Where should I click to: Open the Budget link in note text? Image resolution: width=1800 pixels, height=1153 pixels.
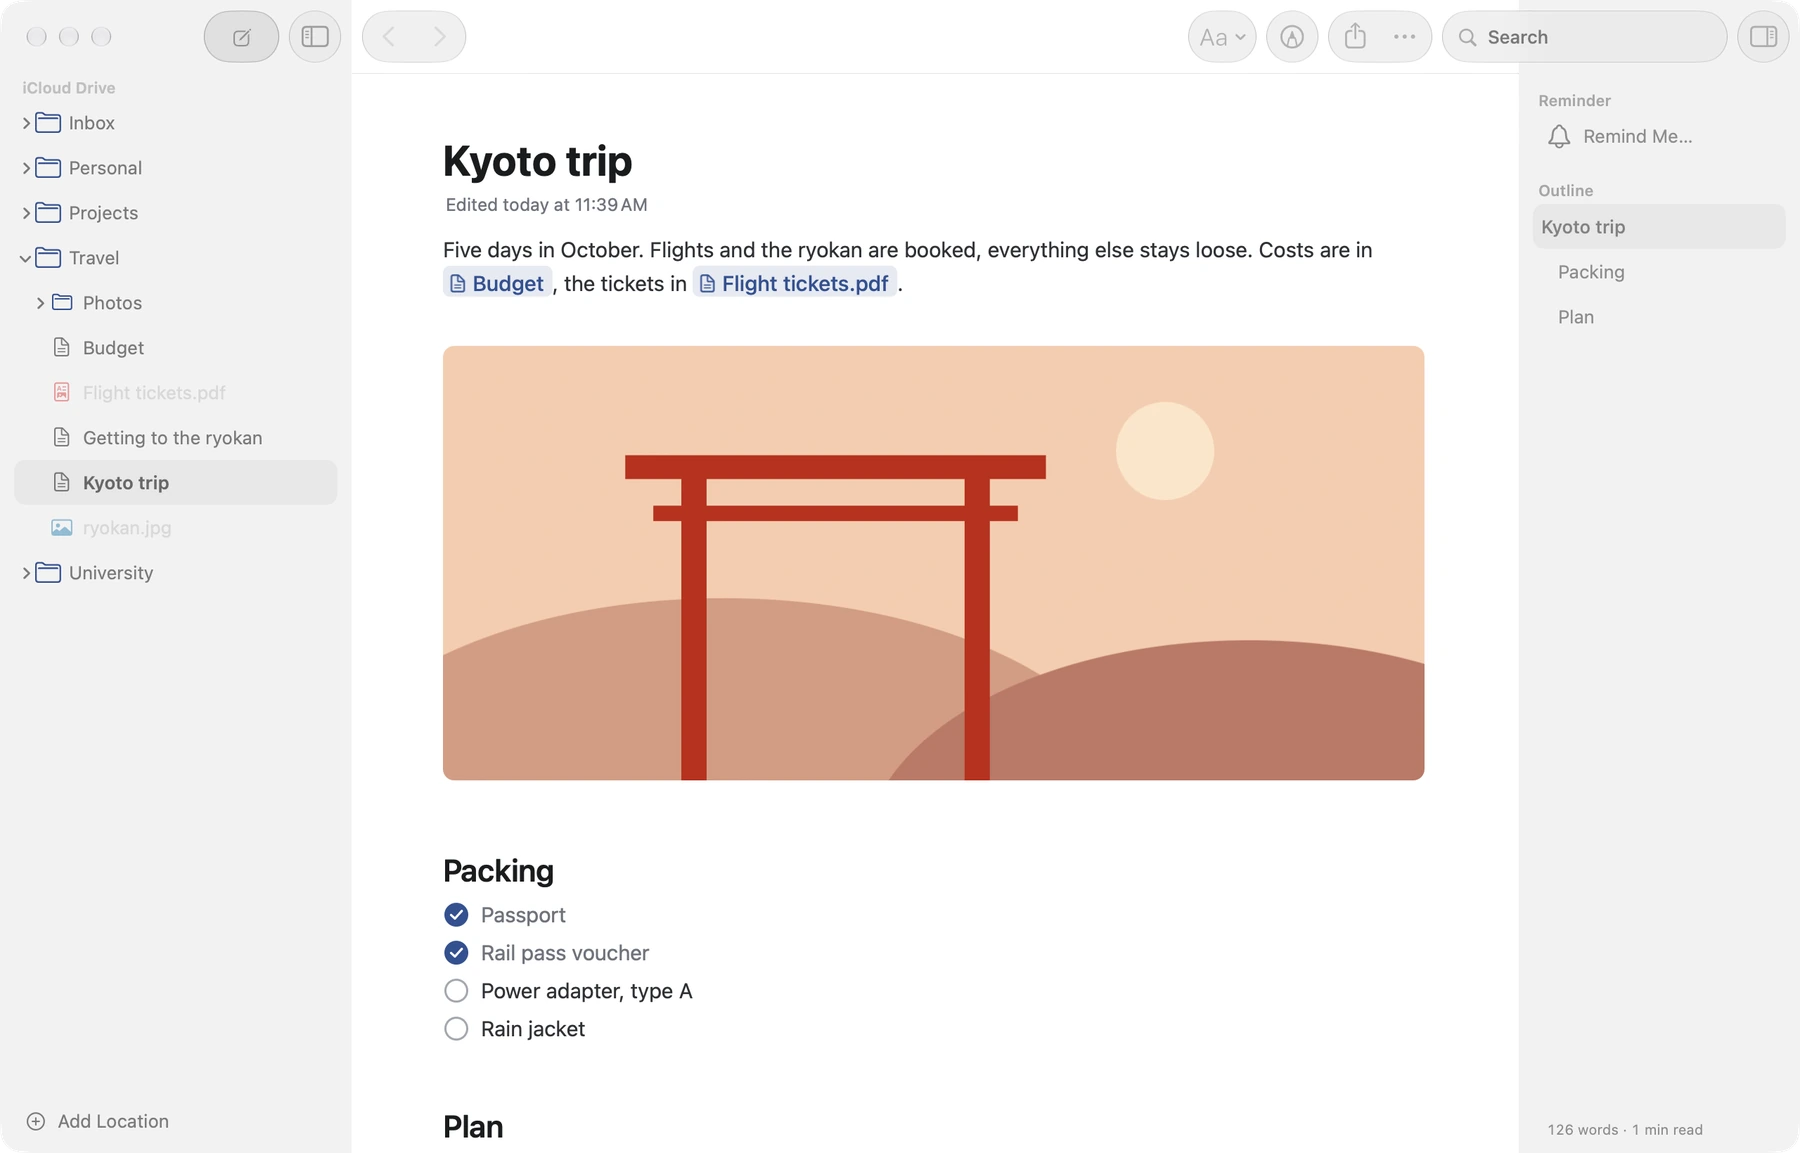pyautogui.click(x=497, y=284)
